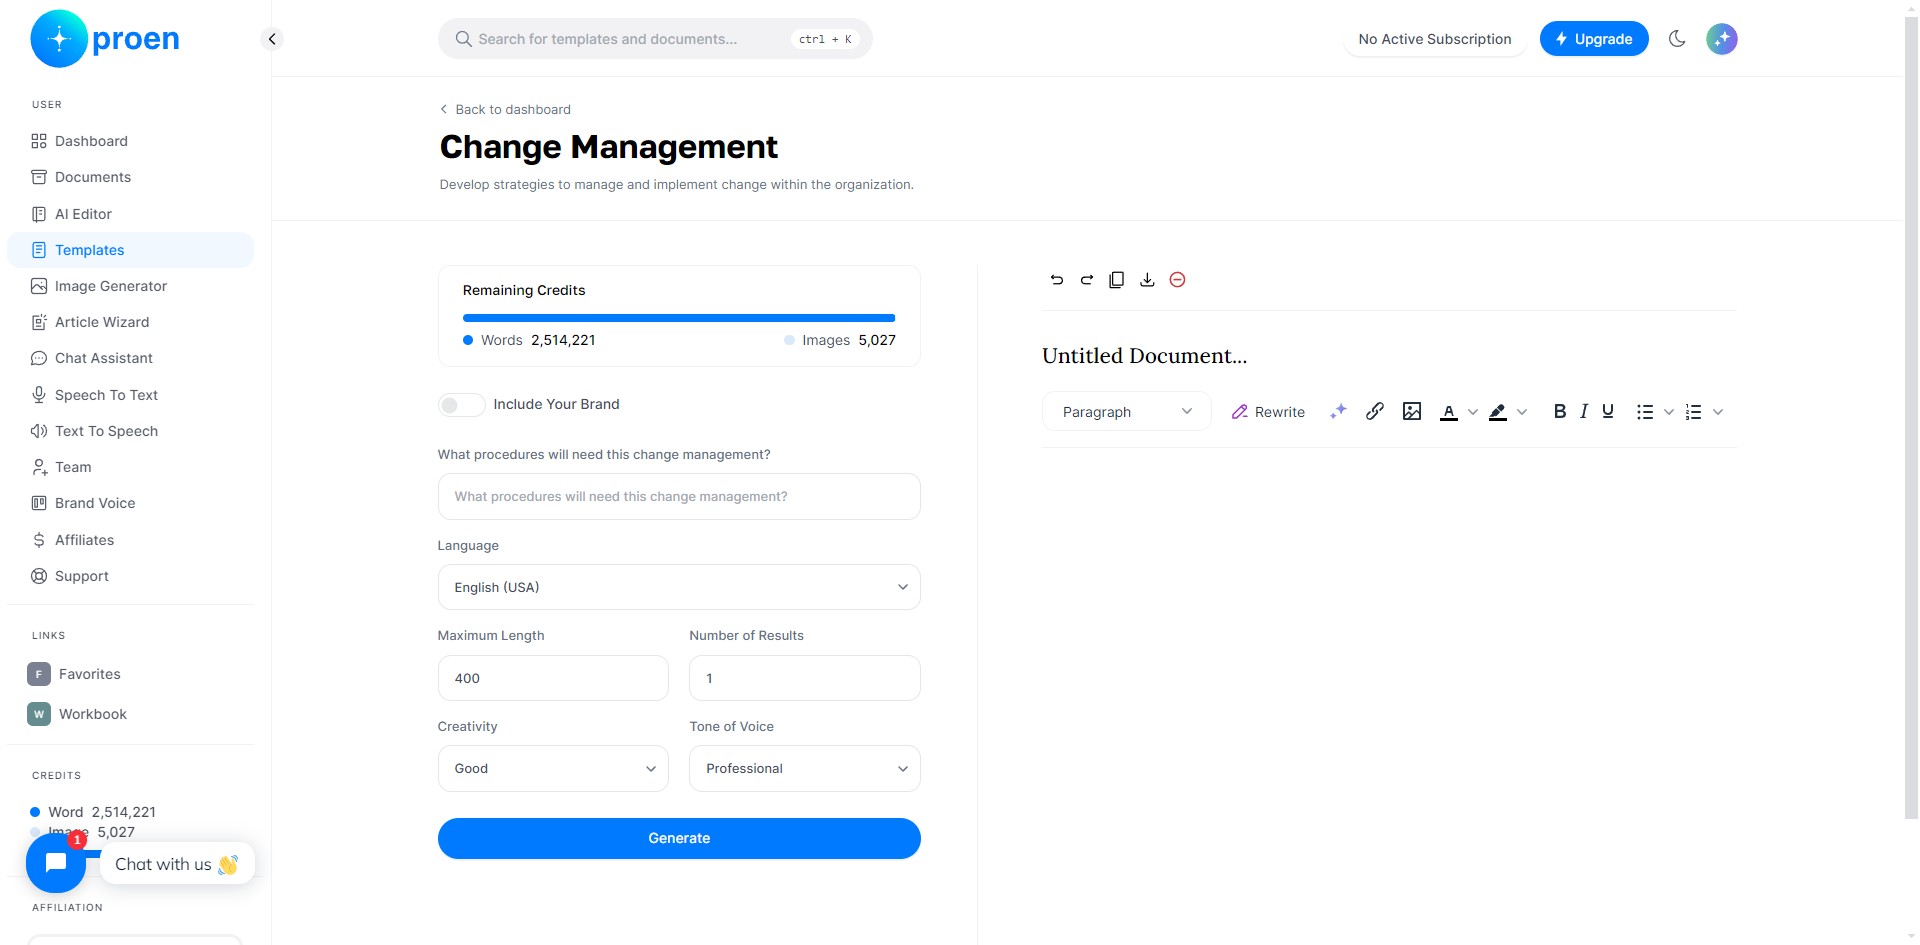Open the Language dropdown English (USA)
Image resolution: width=1920 pixels, height=945 pixels.
[x=679, y=587]
